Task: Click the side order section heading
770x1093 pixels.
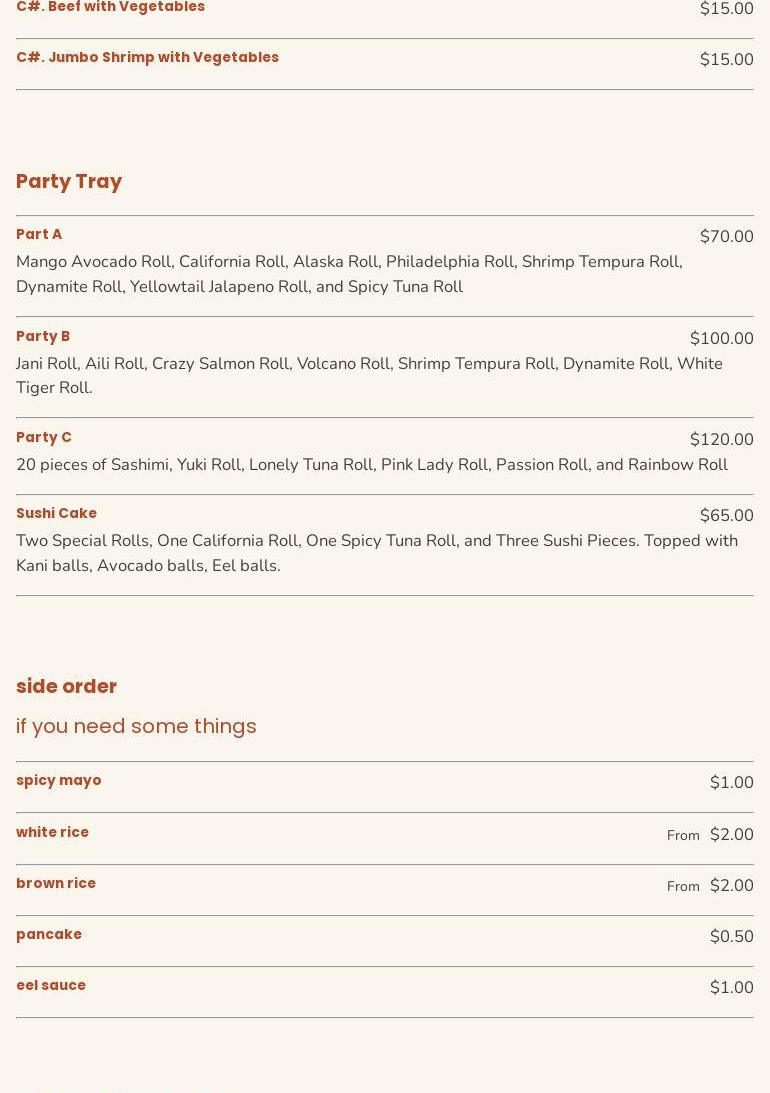Action: (66, 686)
